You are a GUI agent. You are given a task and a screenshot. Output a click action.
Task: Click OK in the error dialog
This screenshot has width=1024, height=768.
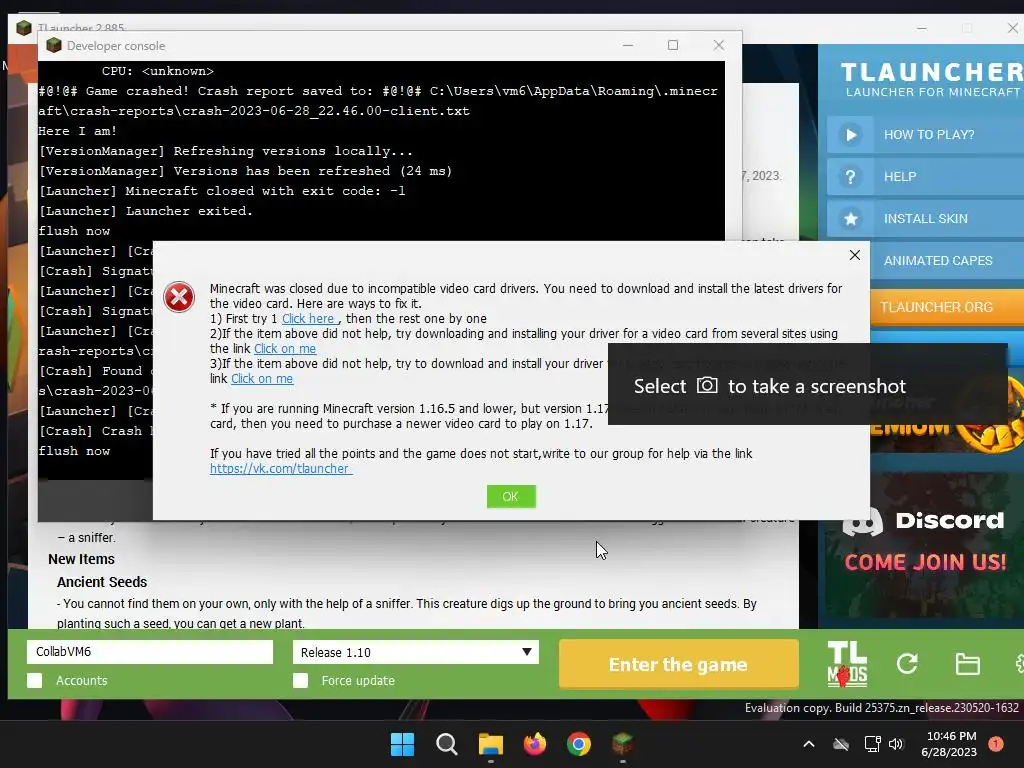pyautogui.click(x=511, y=496)
